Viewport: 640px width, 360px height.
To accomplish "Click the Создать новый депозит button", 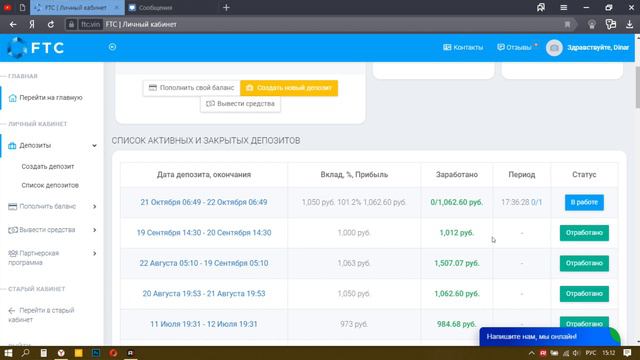I will 289,88.
